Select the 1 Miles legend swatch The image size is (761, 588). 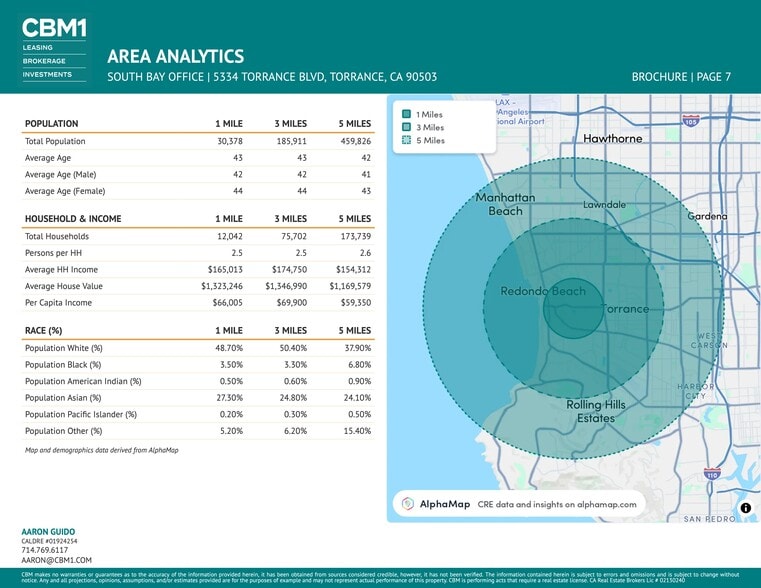click(x=406, y=114)
